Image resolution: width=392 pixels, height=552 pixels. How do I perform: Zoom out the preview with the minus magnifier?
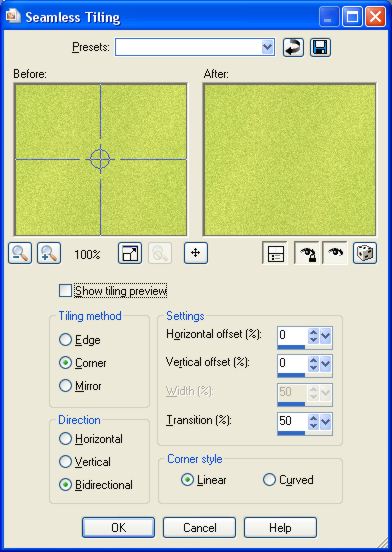pyautogui.click(x=20, y=253)
